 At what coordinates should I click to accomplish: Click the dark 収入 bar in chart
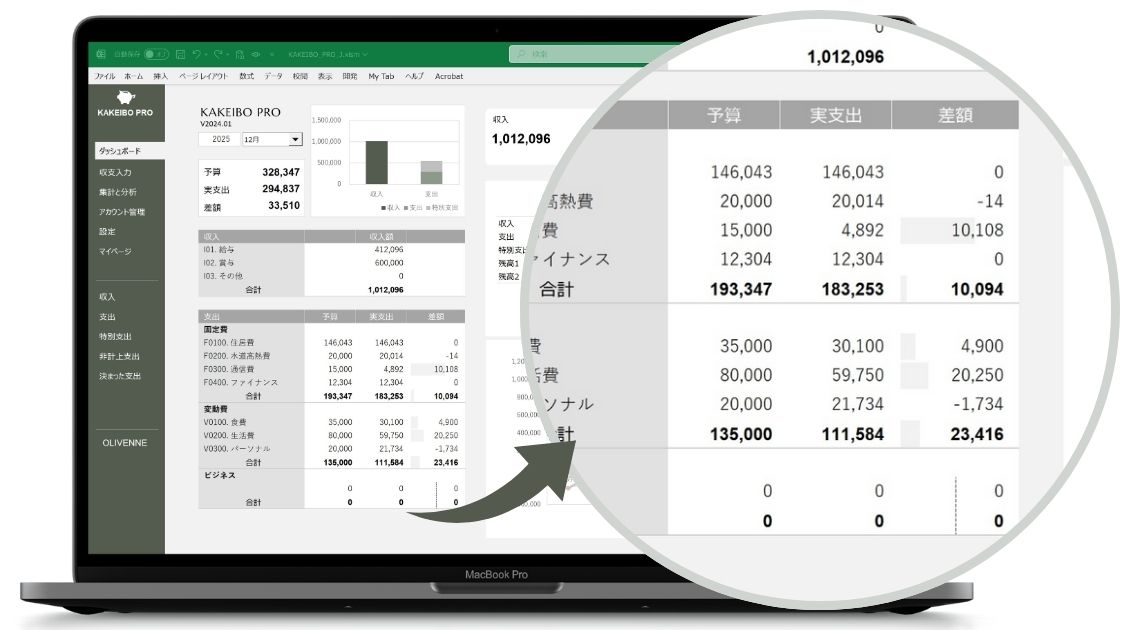point(377,162)
